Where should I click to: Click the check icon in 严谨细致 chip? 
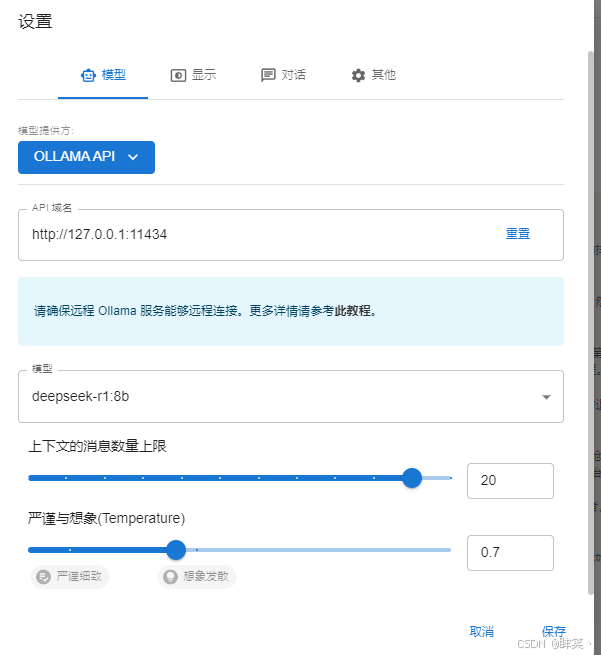pos(43,577)
